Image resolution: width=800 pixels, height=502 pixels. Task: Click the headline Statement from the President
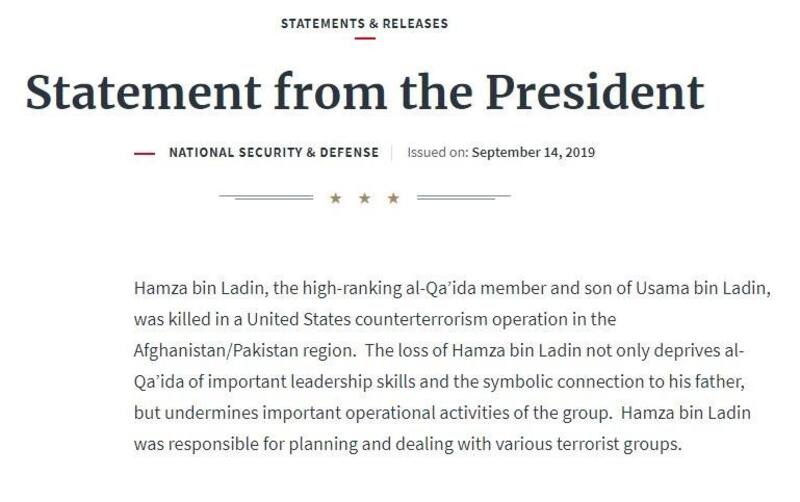365,92
